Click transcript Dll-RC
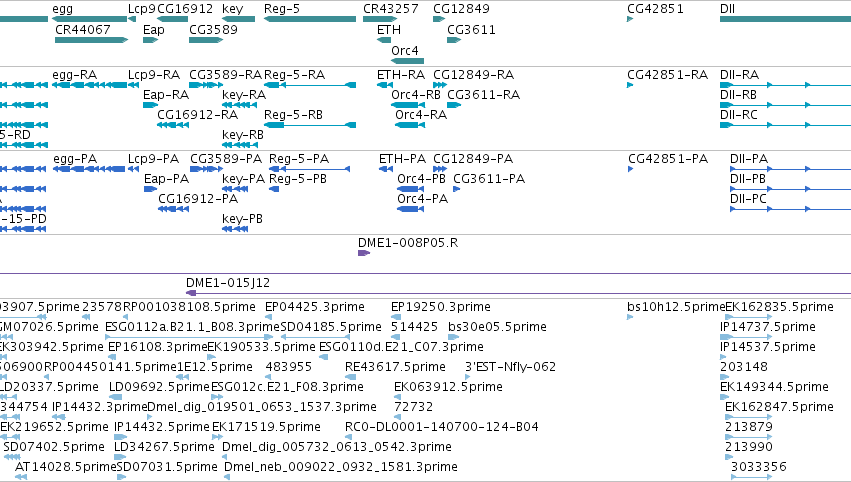The height and width of the screenshot is (482, 851). pyautogui.click(x=739, y=115)
